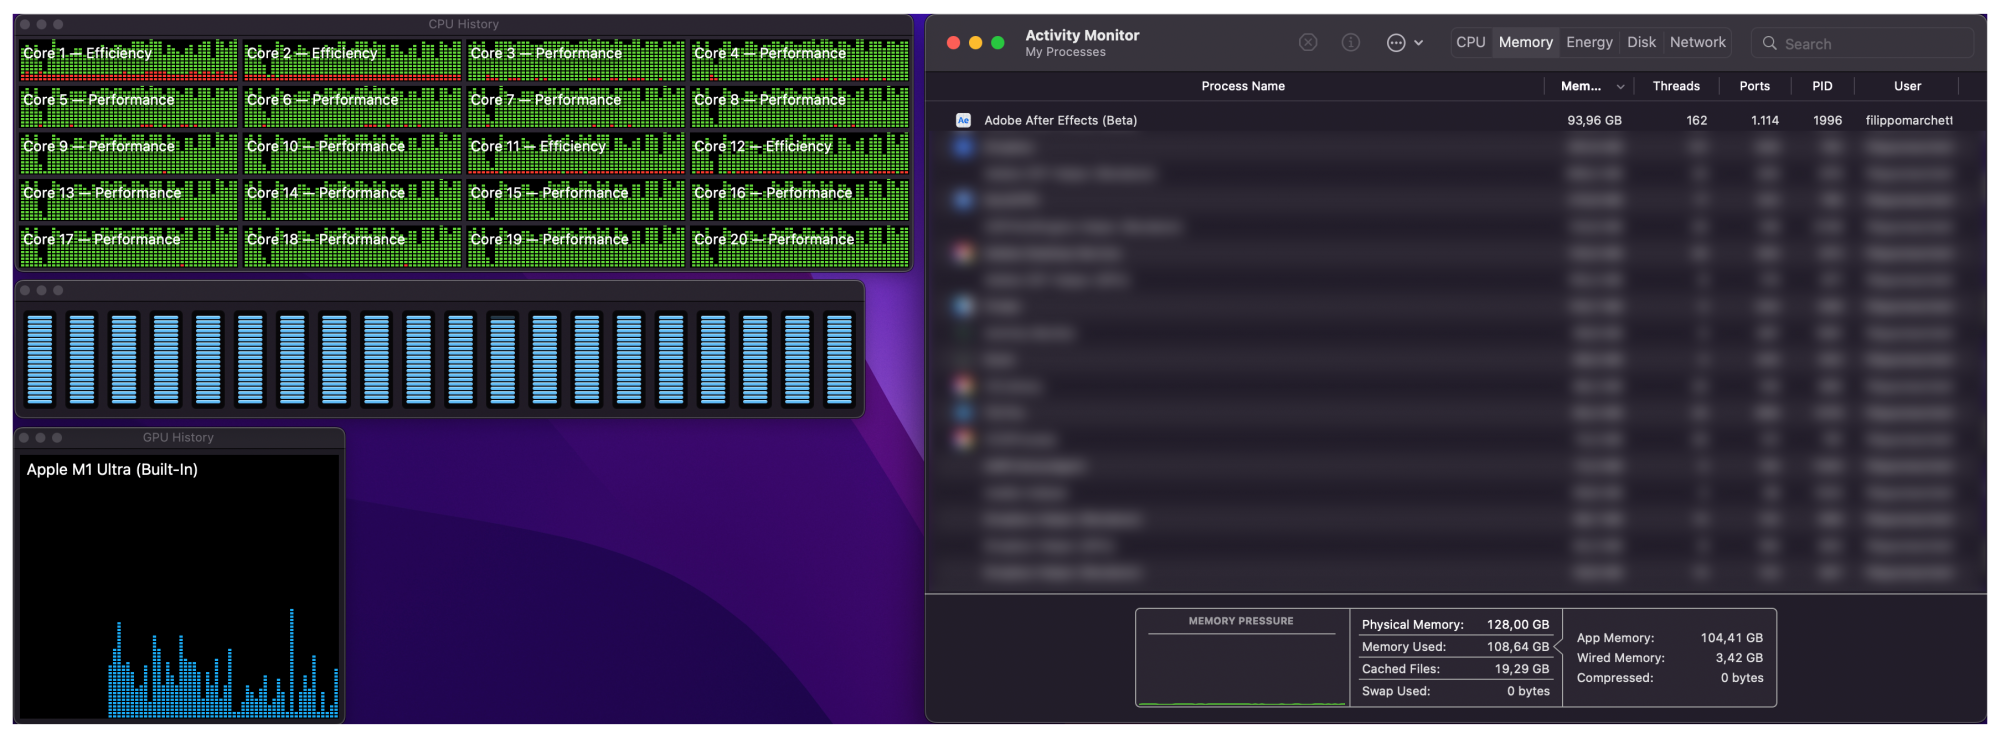
Task: Select the Memory tab
Action: (1526, 42)
